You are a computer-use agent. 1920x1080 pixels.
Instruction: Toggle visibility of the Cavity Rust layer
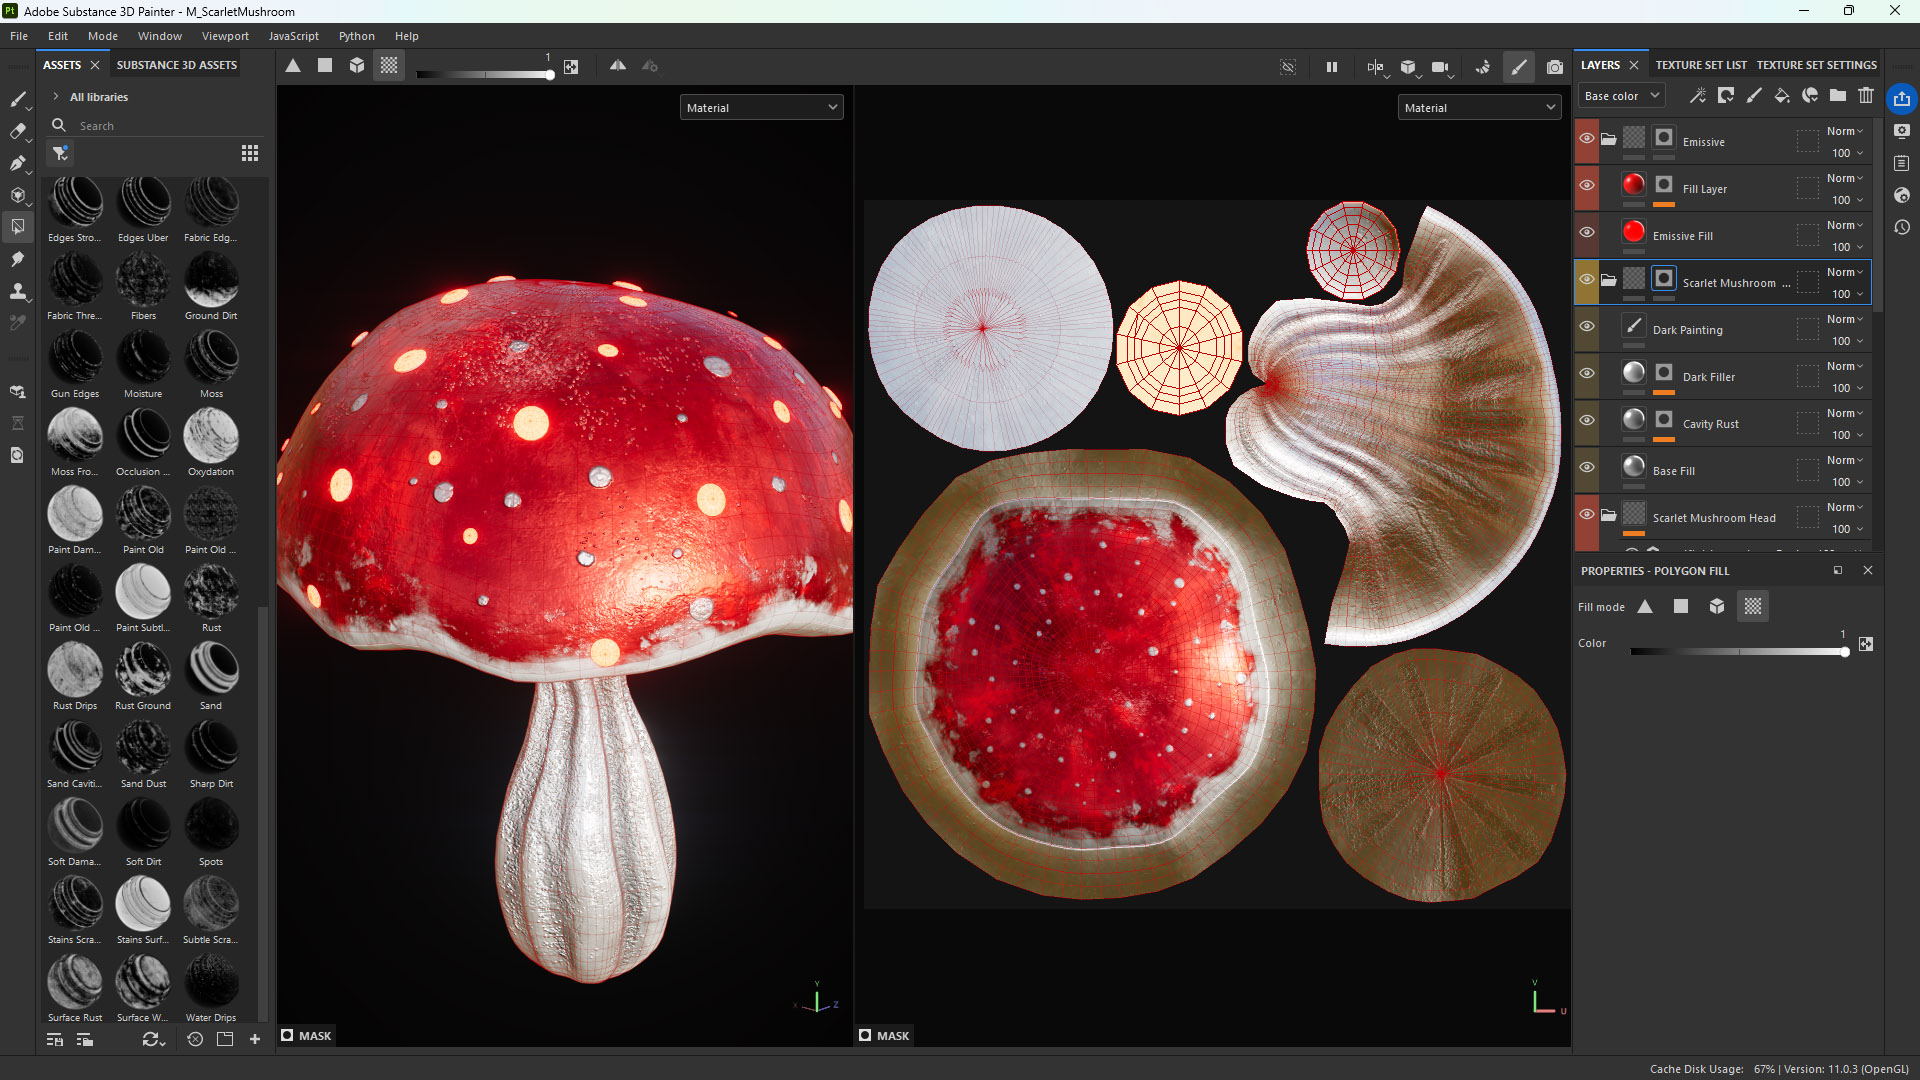[1587, 422]
